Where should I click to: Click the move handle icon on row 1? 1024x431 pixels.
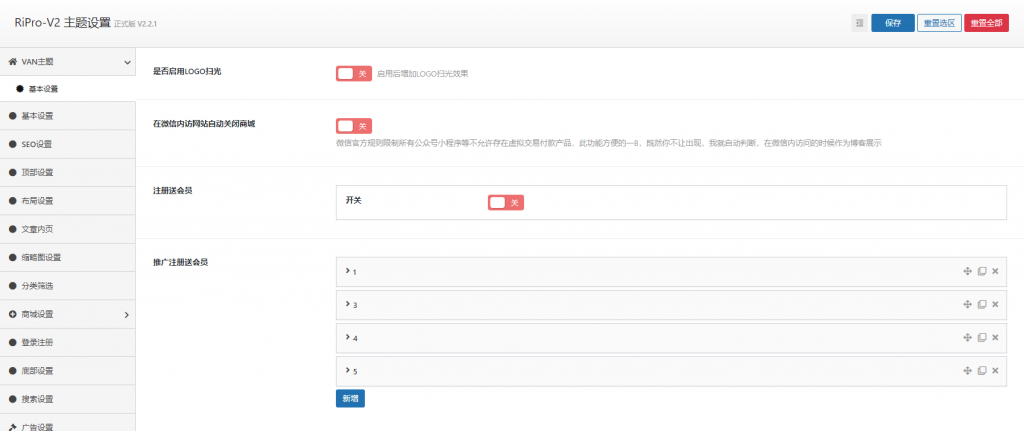(967, 271)
